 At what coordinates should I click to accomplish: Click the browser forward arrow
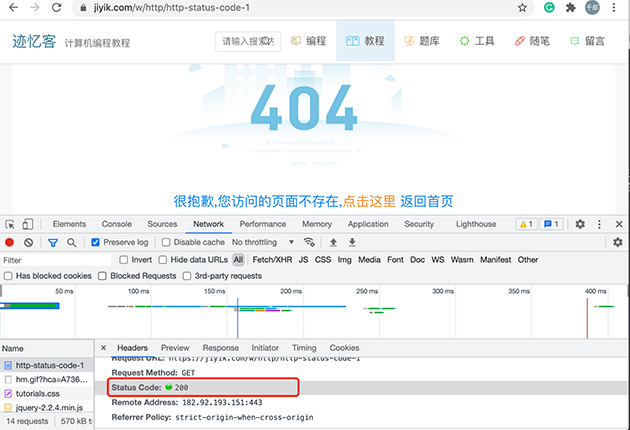(x=35, y=7)
